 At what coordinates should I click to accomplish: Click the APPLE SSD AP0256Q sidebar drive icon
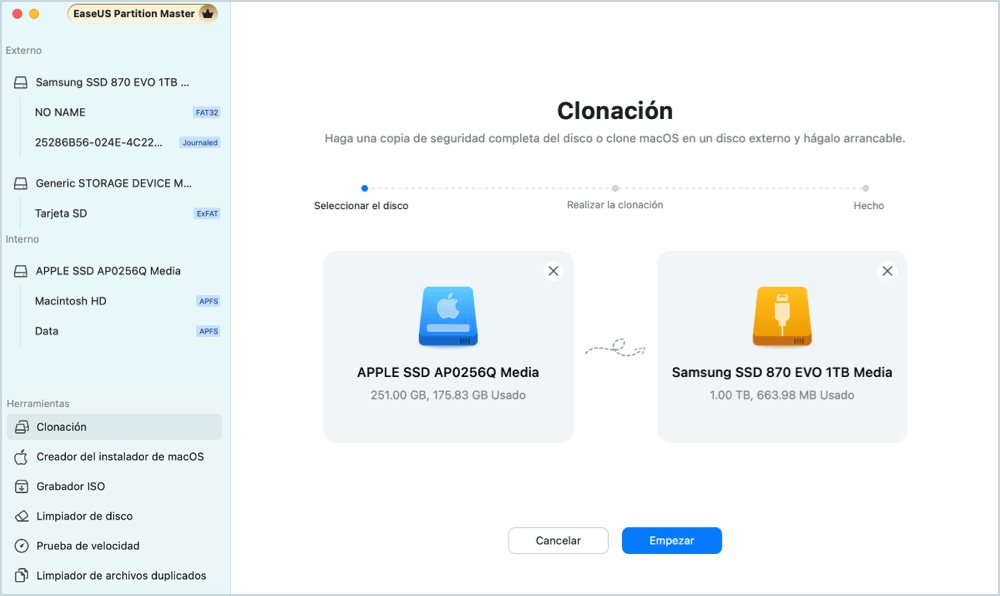[x=21, y=271]
